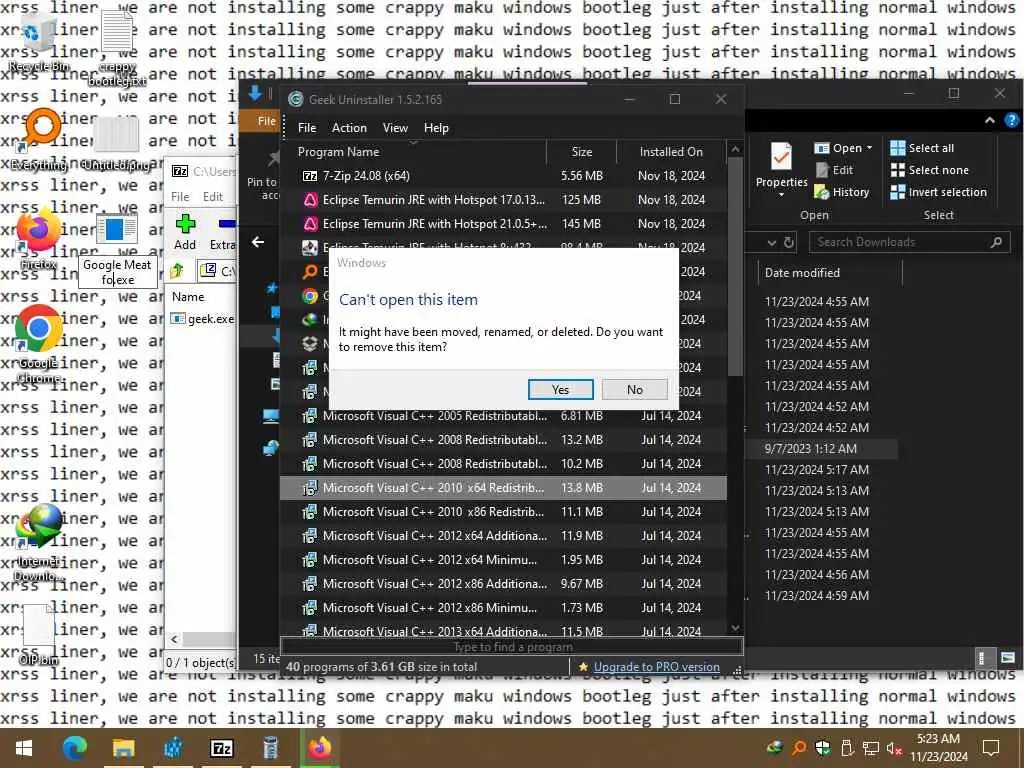This screenshot has height=768, width=1024.
Task: Select the 10.2 MB Visual C++ 2008 row
Action: 503,464
